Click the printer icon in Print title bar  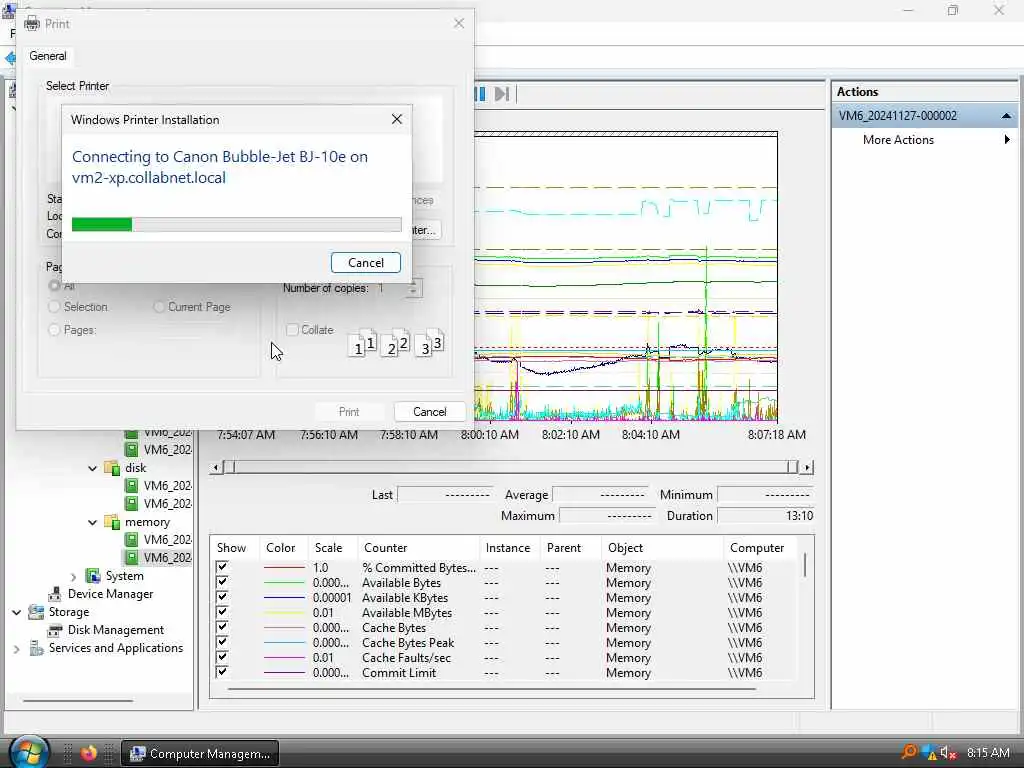pos(31,24)
